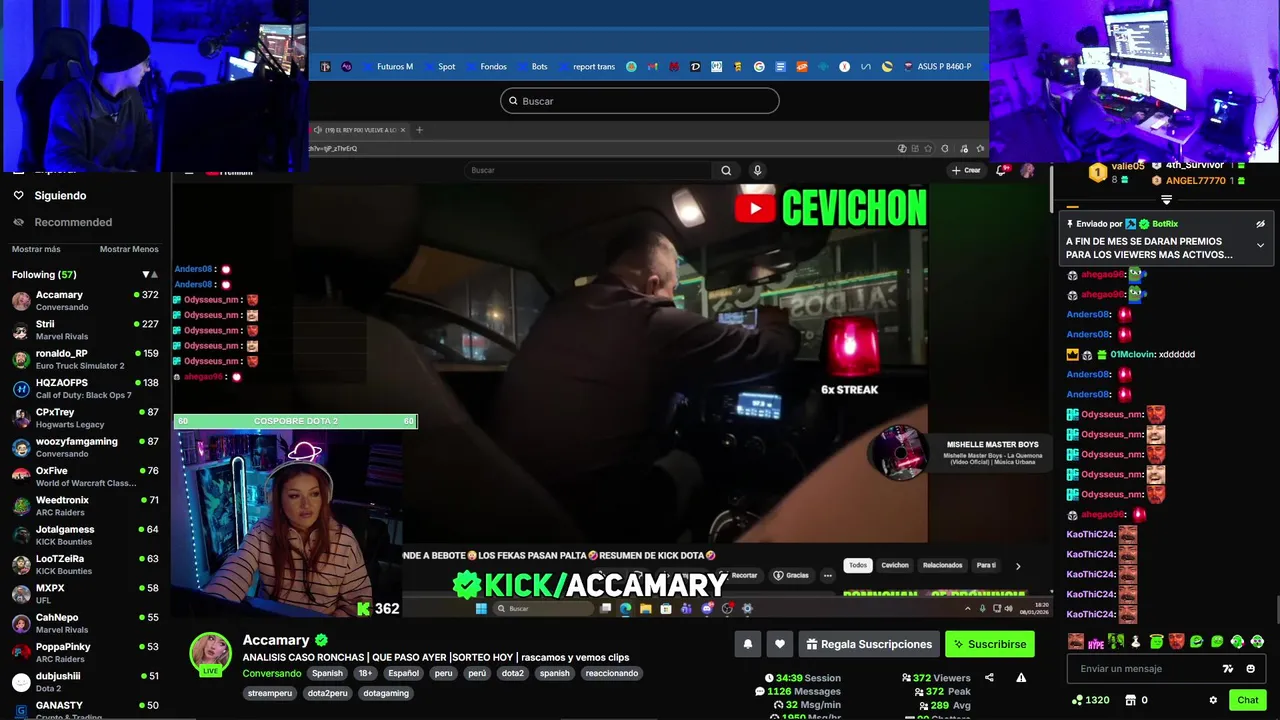Select Relacionados filter chip in video

point(942,565)
